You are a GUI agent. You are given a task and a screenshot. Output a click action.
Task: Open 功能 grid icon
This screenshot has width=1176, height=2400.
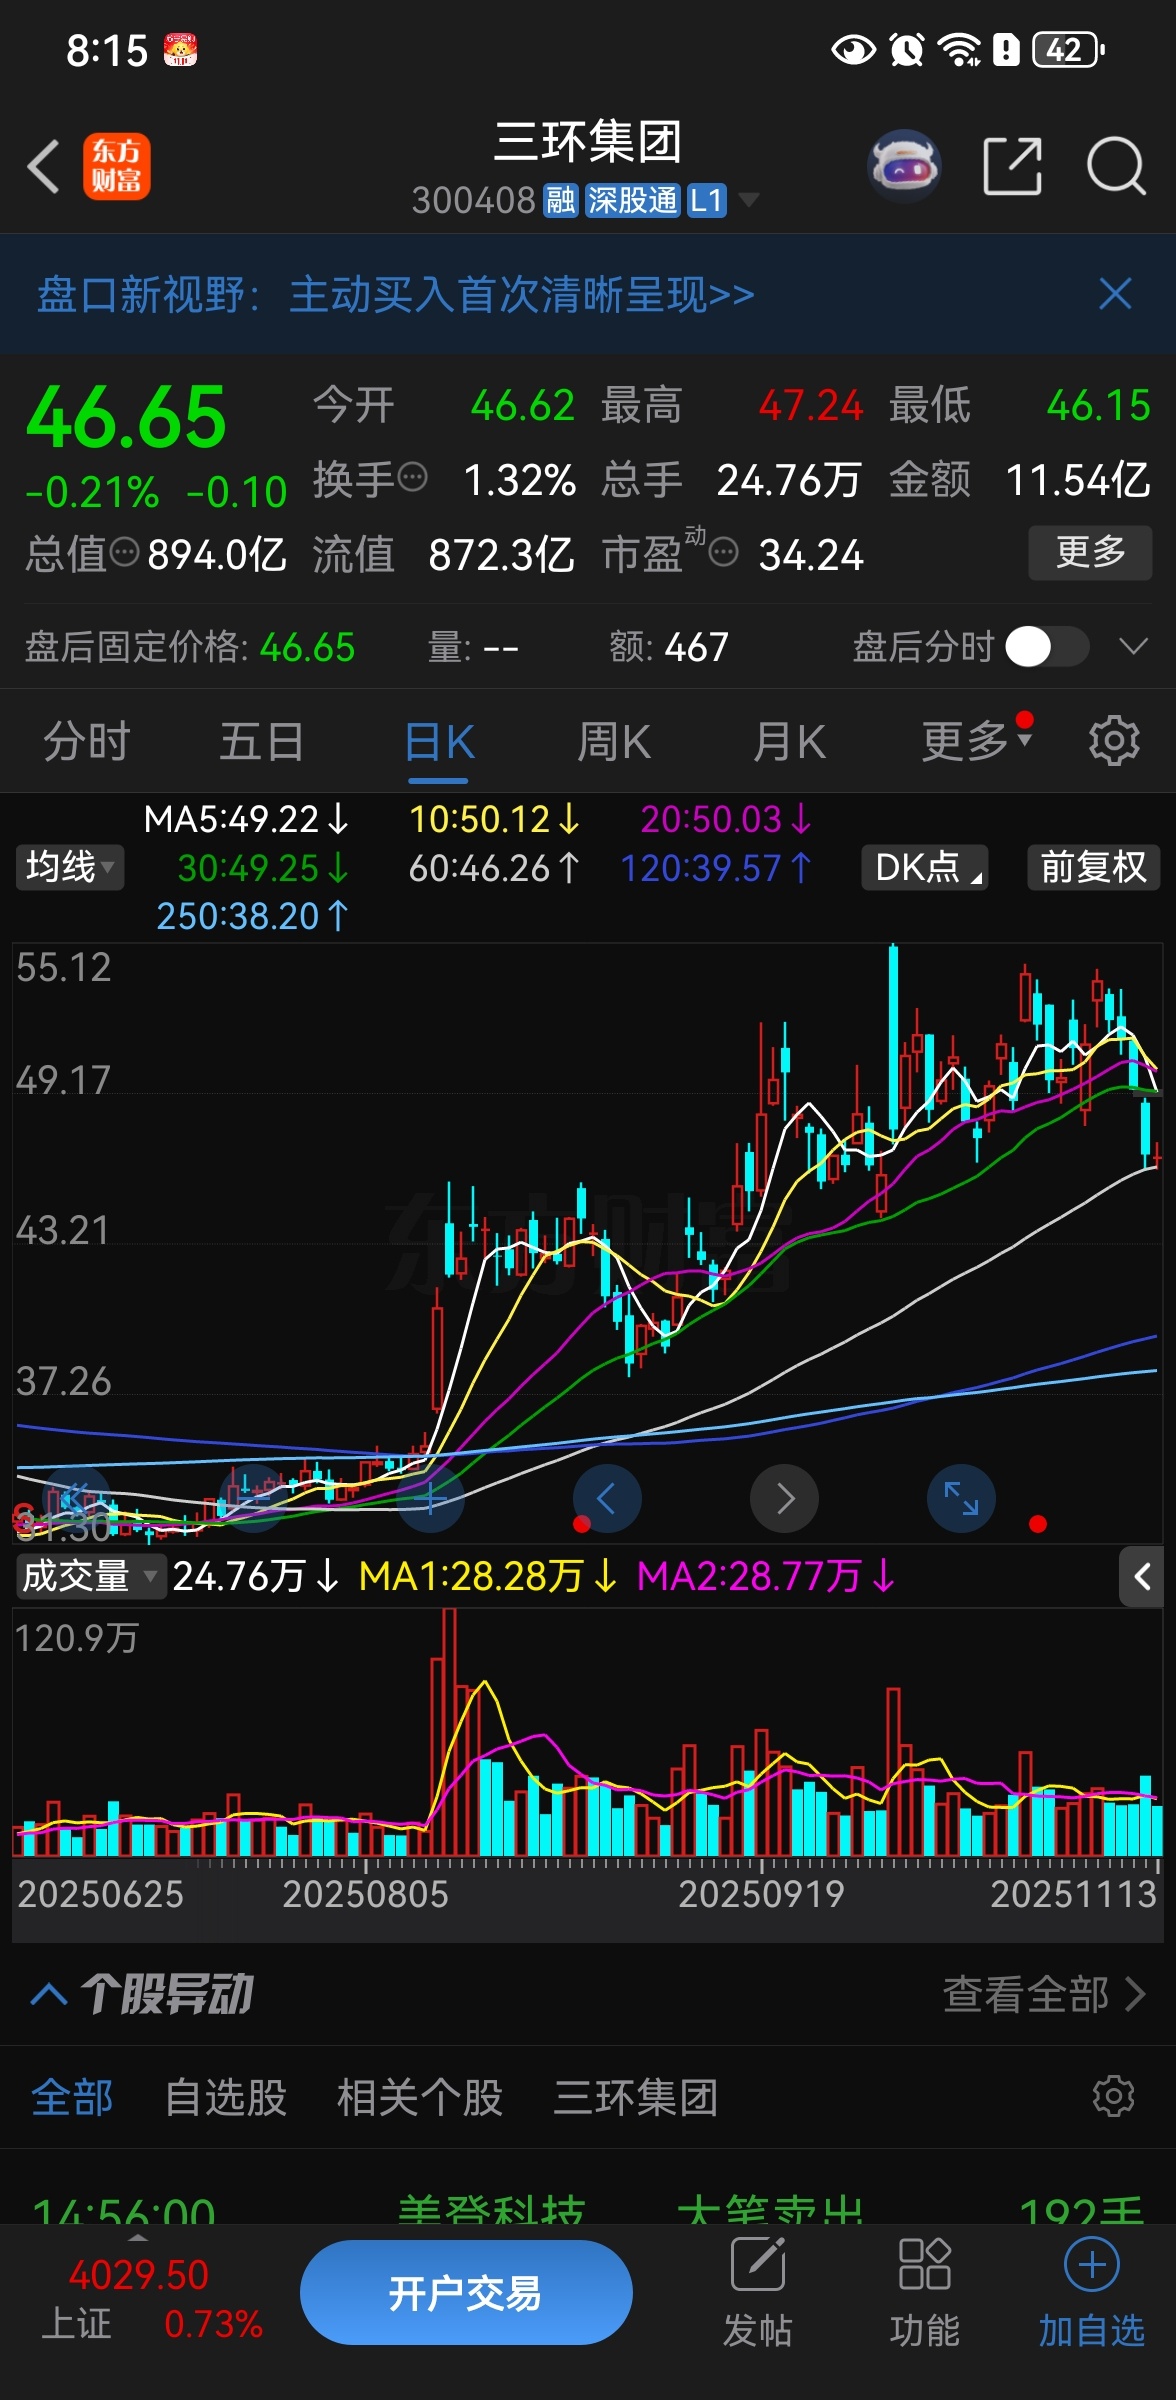[924, 2294]
